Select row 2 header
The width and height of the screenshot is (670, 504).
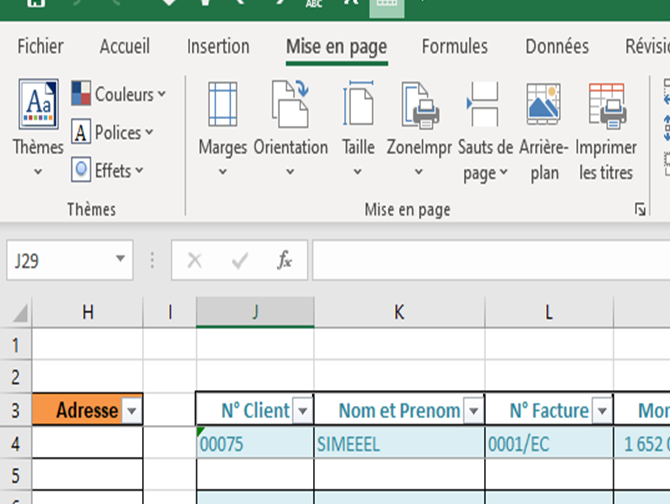point(16,377)
